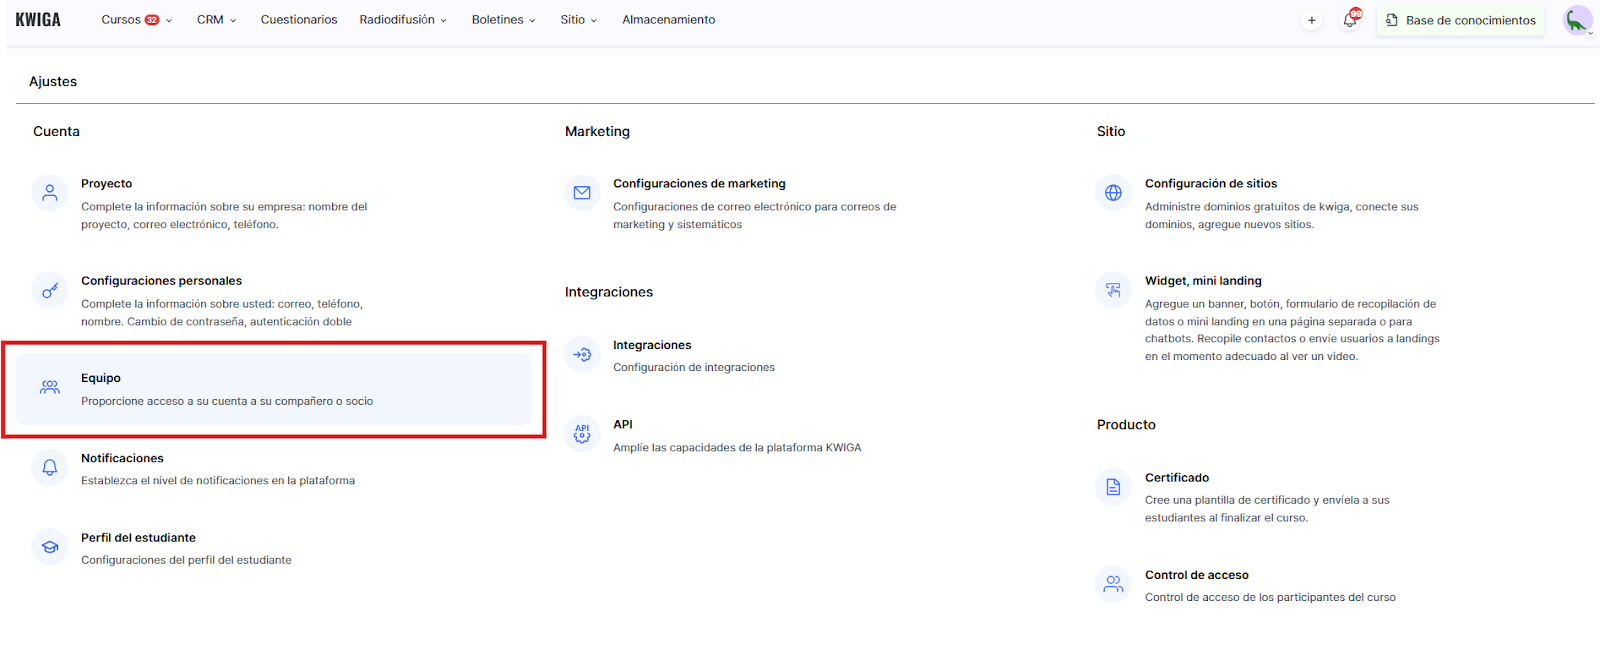1600x661 pixels.
Task: Click the API icon
Action: point(582,433)
